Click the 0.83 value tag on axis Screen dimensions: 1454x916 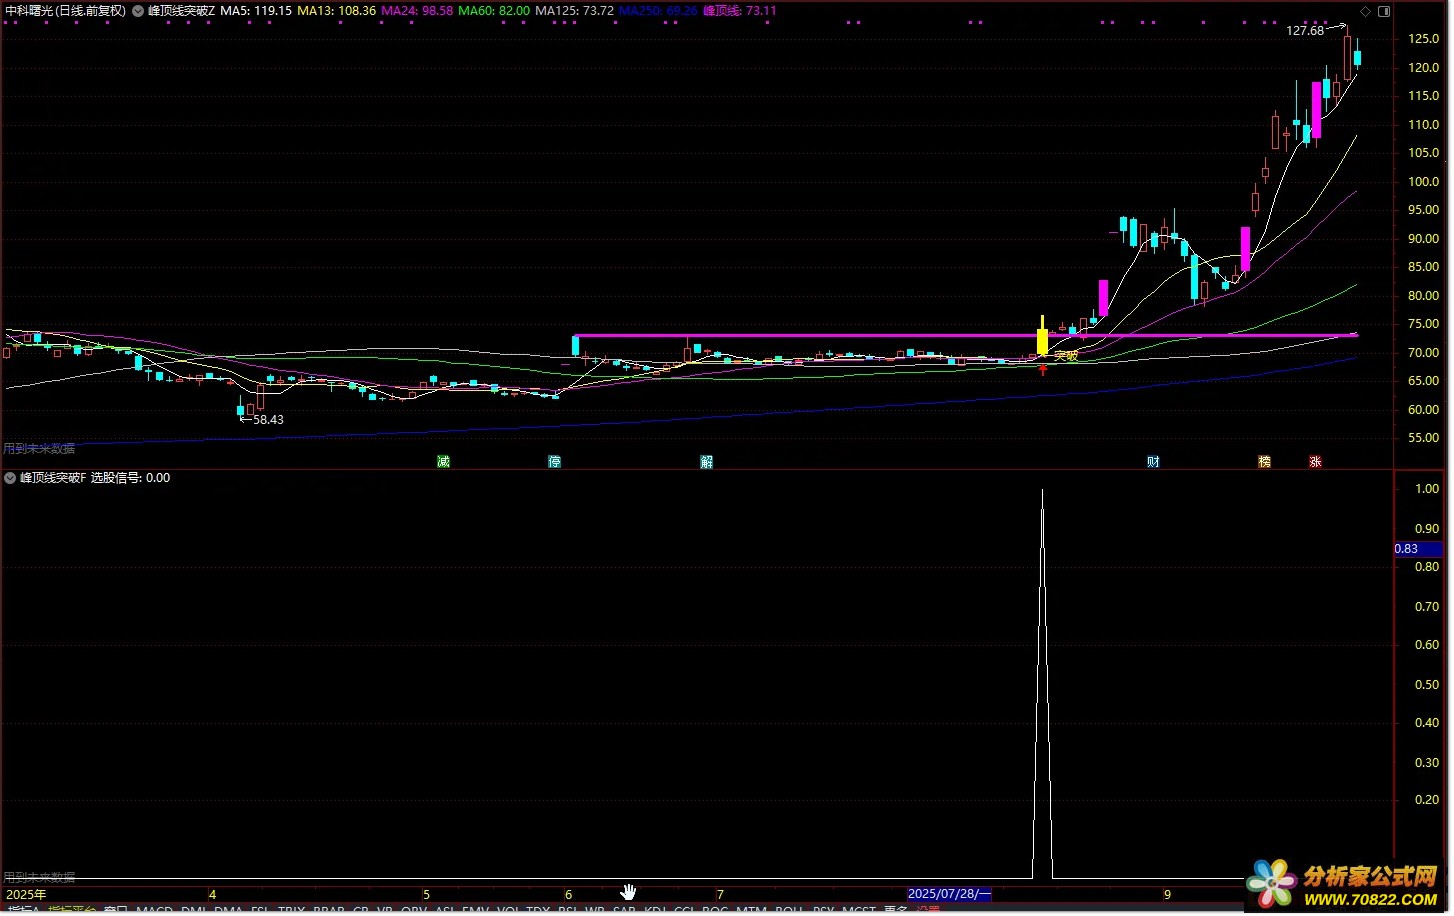1417,549
